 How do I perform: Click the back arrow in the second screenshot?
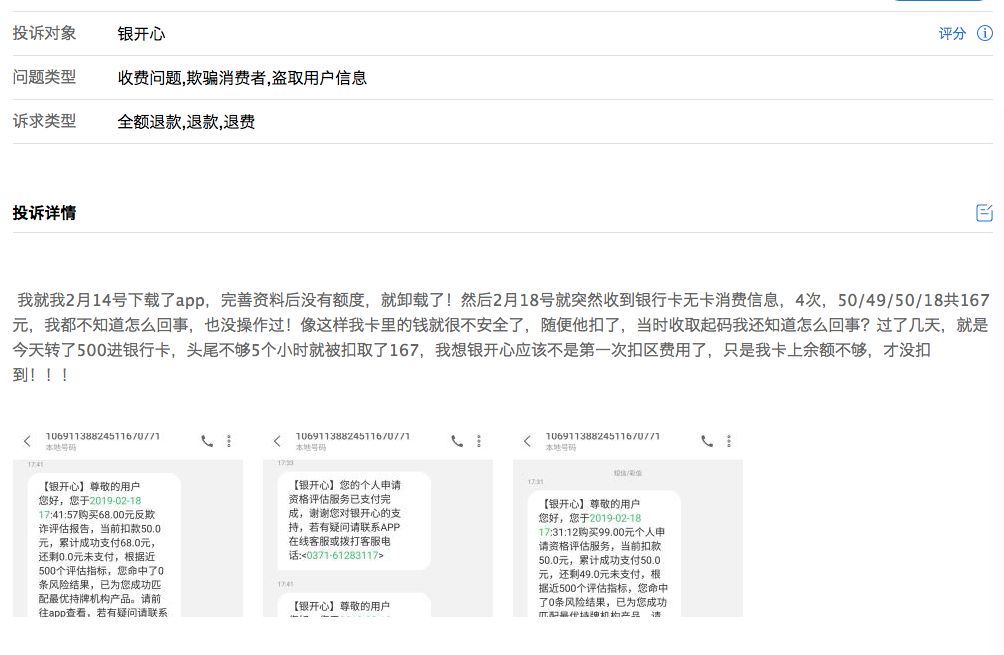click(277, 440)
